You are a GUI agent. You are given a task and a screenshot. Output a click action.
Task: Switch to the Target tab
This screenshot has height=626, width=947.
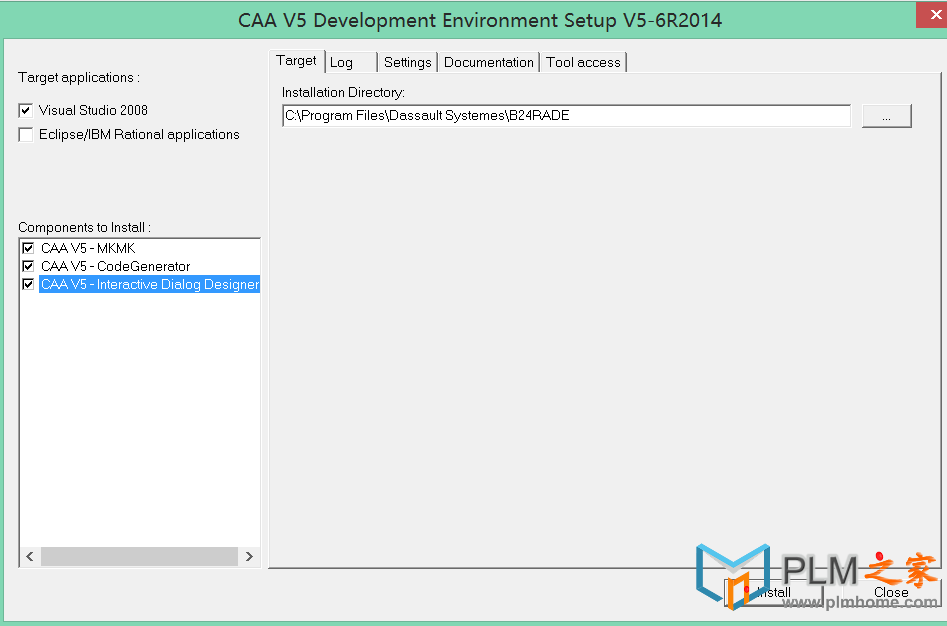[297, 61]
